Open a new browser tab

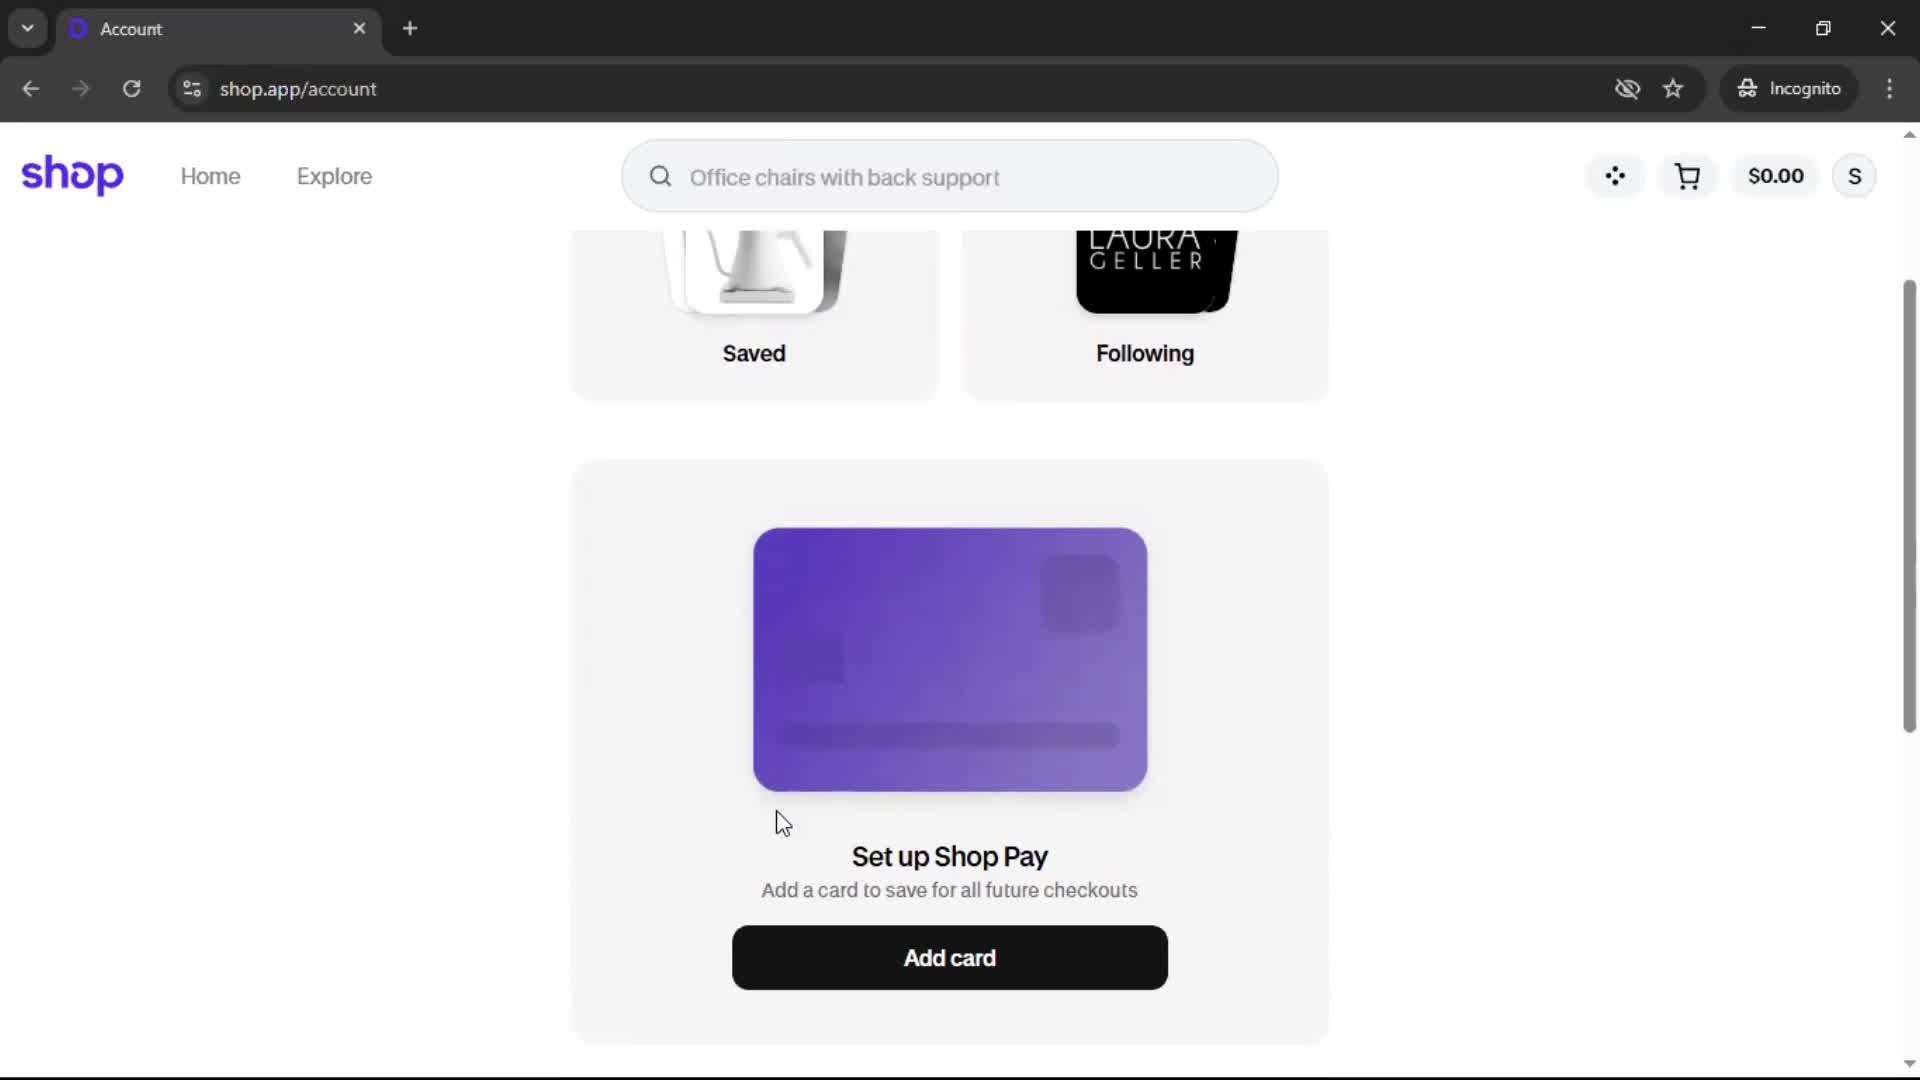[410, 28]
